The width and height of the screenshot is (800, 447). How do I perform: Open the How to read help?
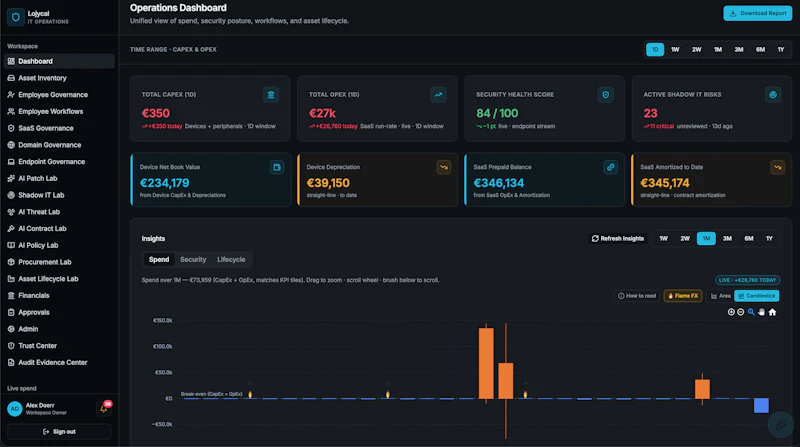[637, 296]
